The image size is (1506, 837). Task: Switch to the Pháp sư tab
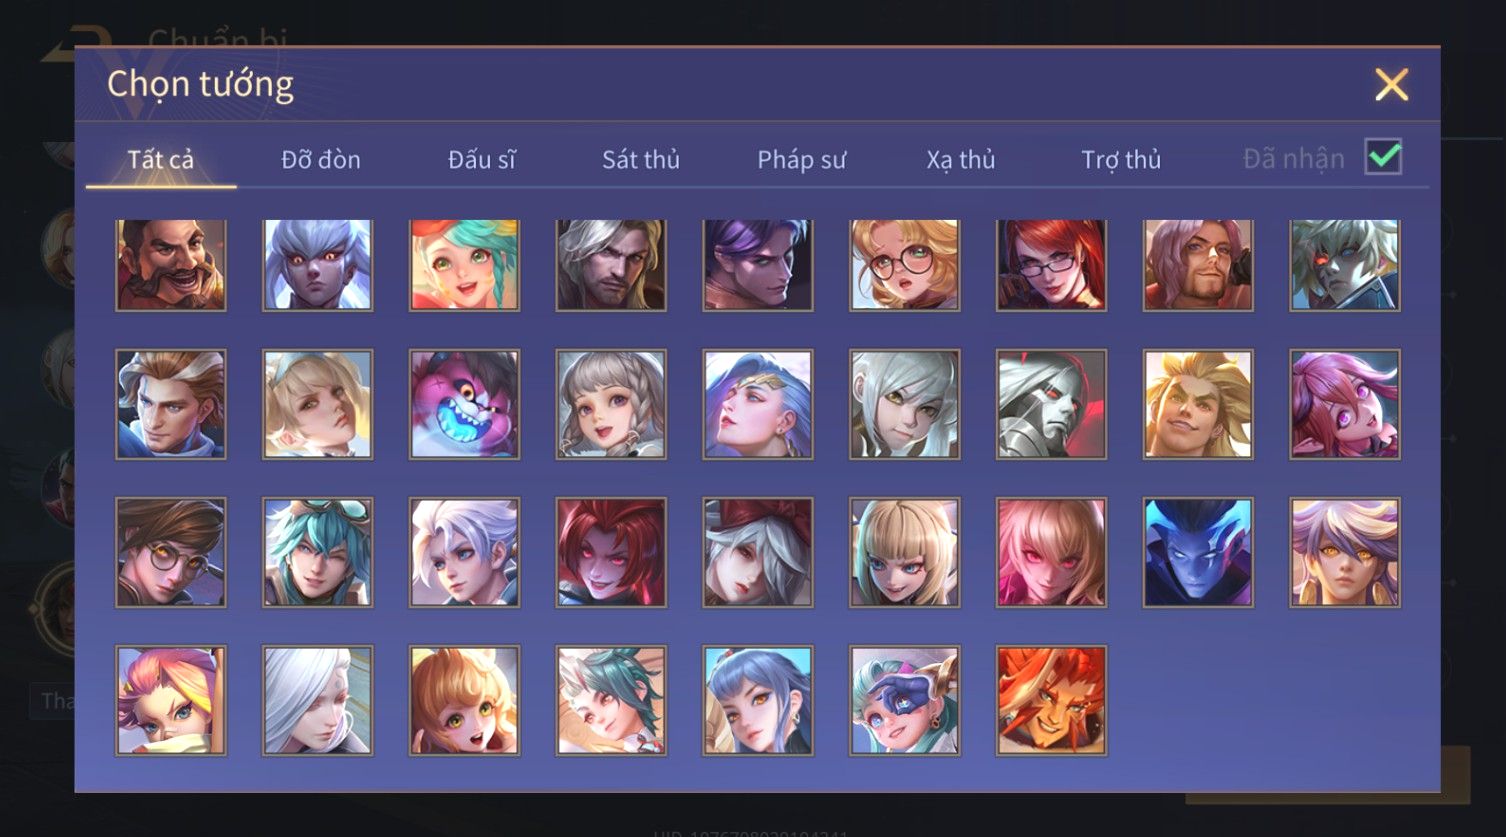tap(801, 159)
